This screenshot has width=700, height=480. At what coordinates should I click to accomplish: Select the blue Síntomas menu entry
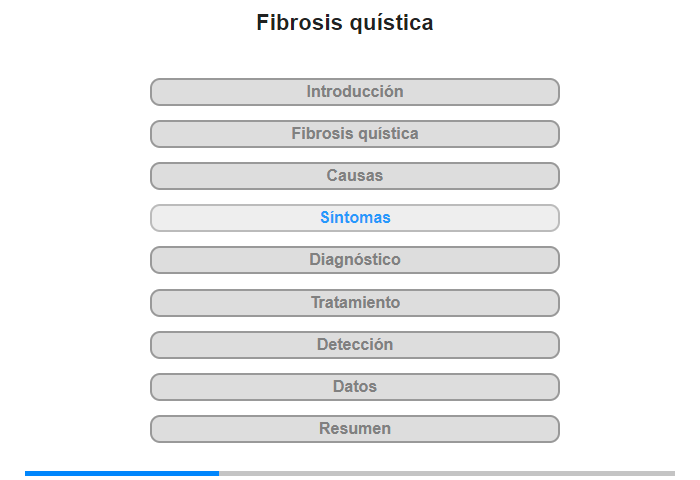pos(355,218)
